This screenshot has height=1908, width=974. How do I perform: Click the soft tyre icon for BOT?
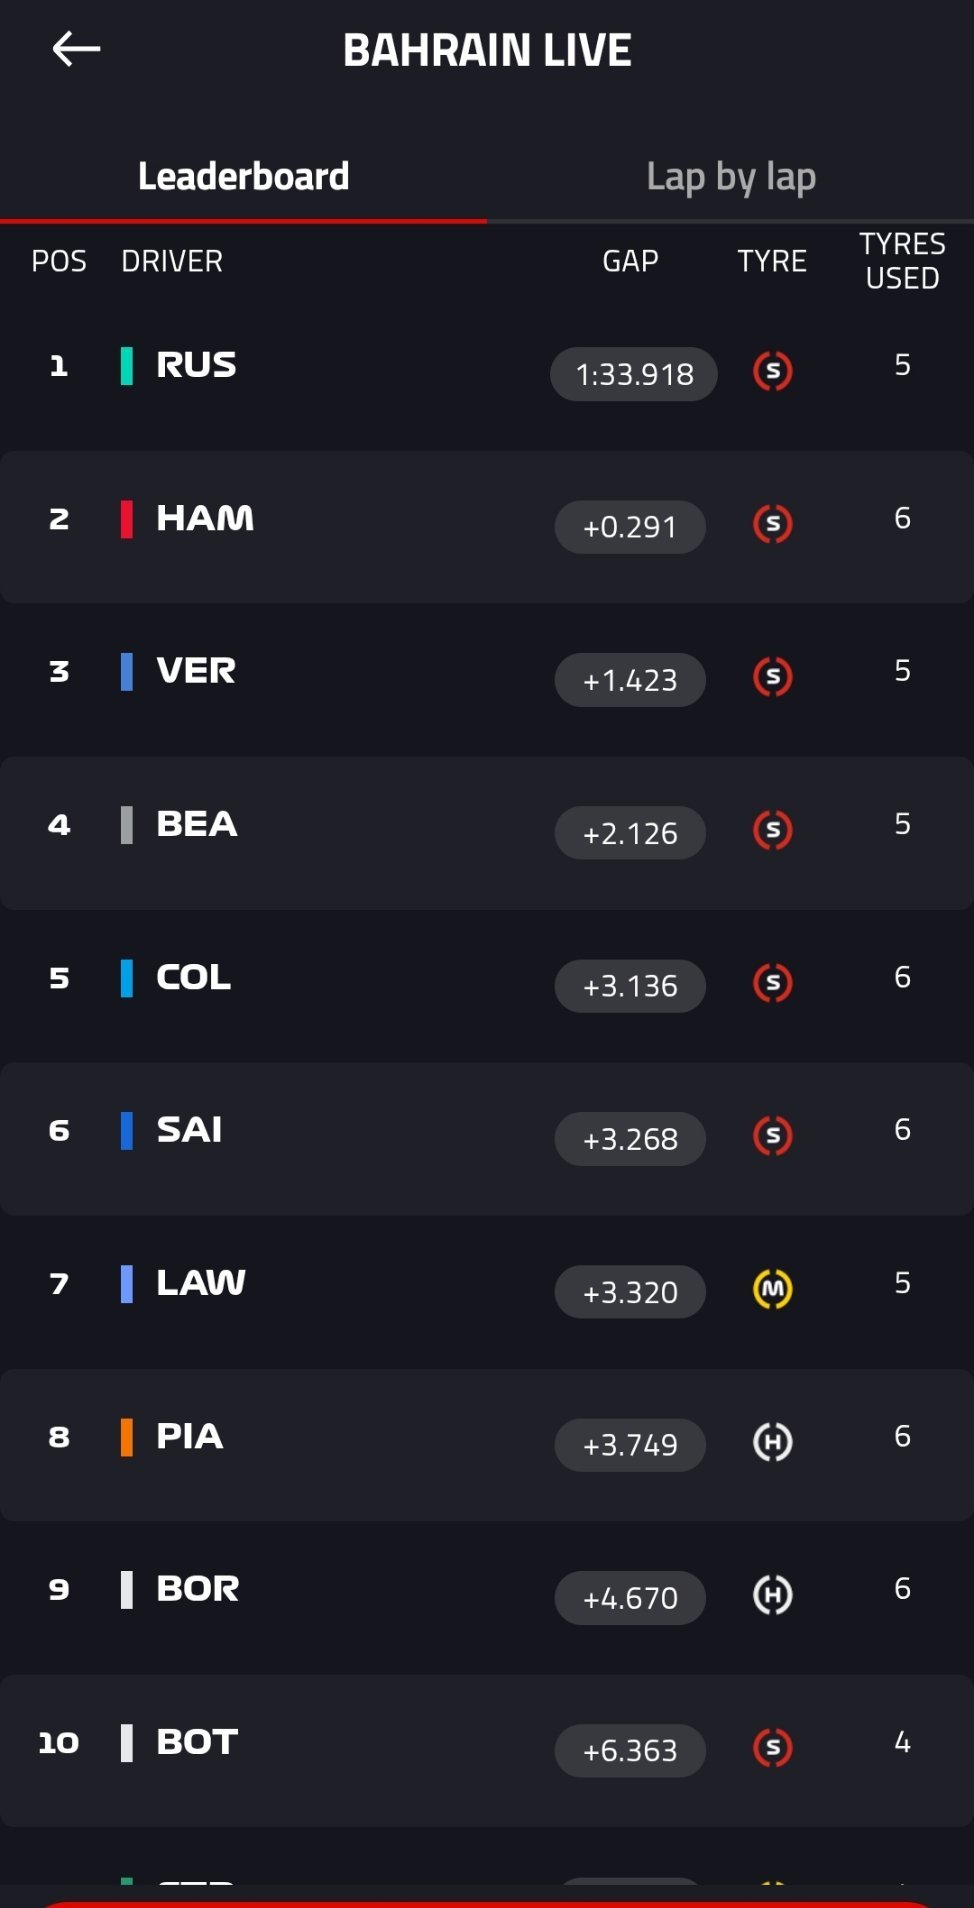pos(772,1748)
